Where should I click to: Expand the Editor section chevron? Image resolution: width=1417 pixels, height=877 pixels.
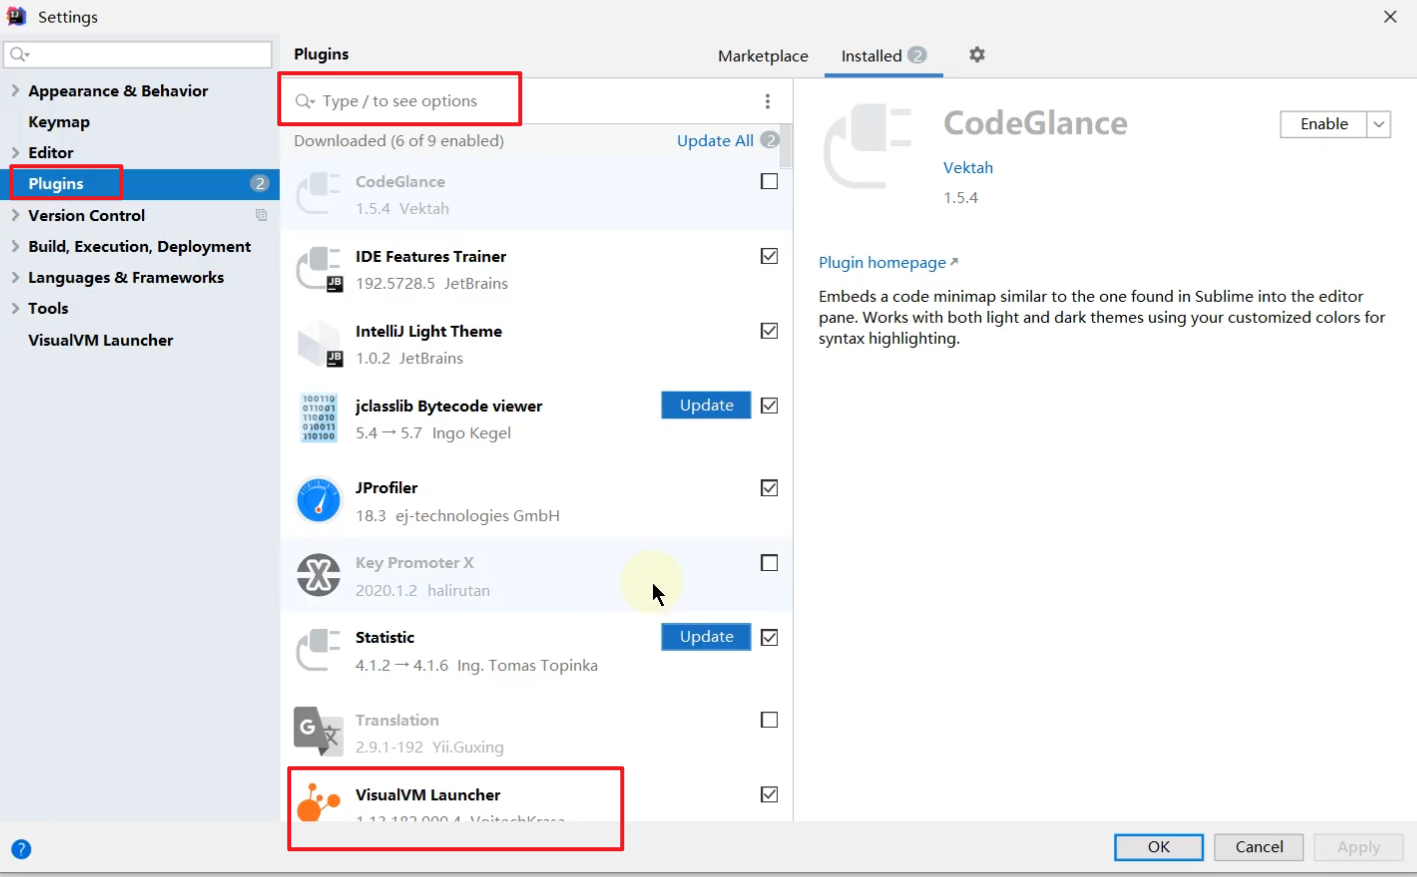tap(15, 152)
